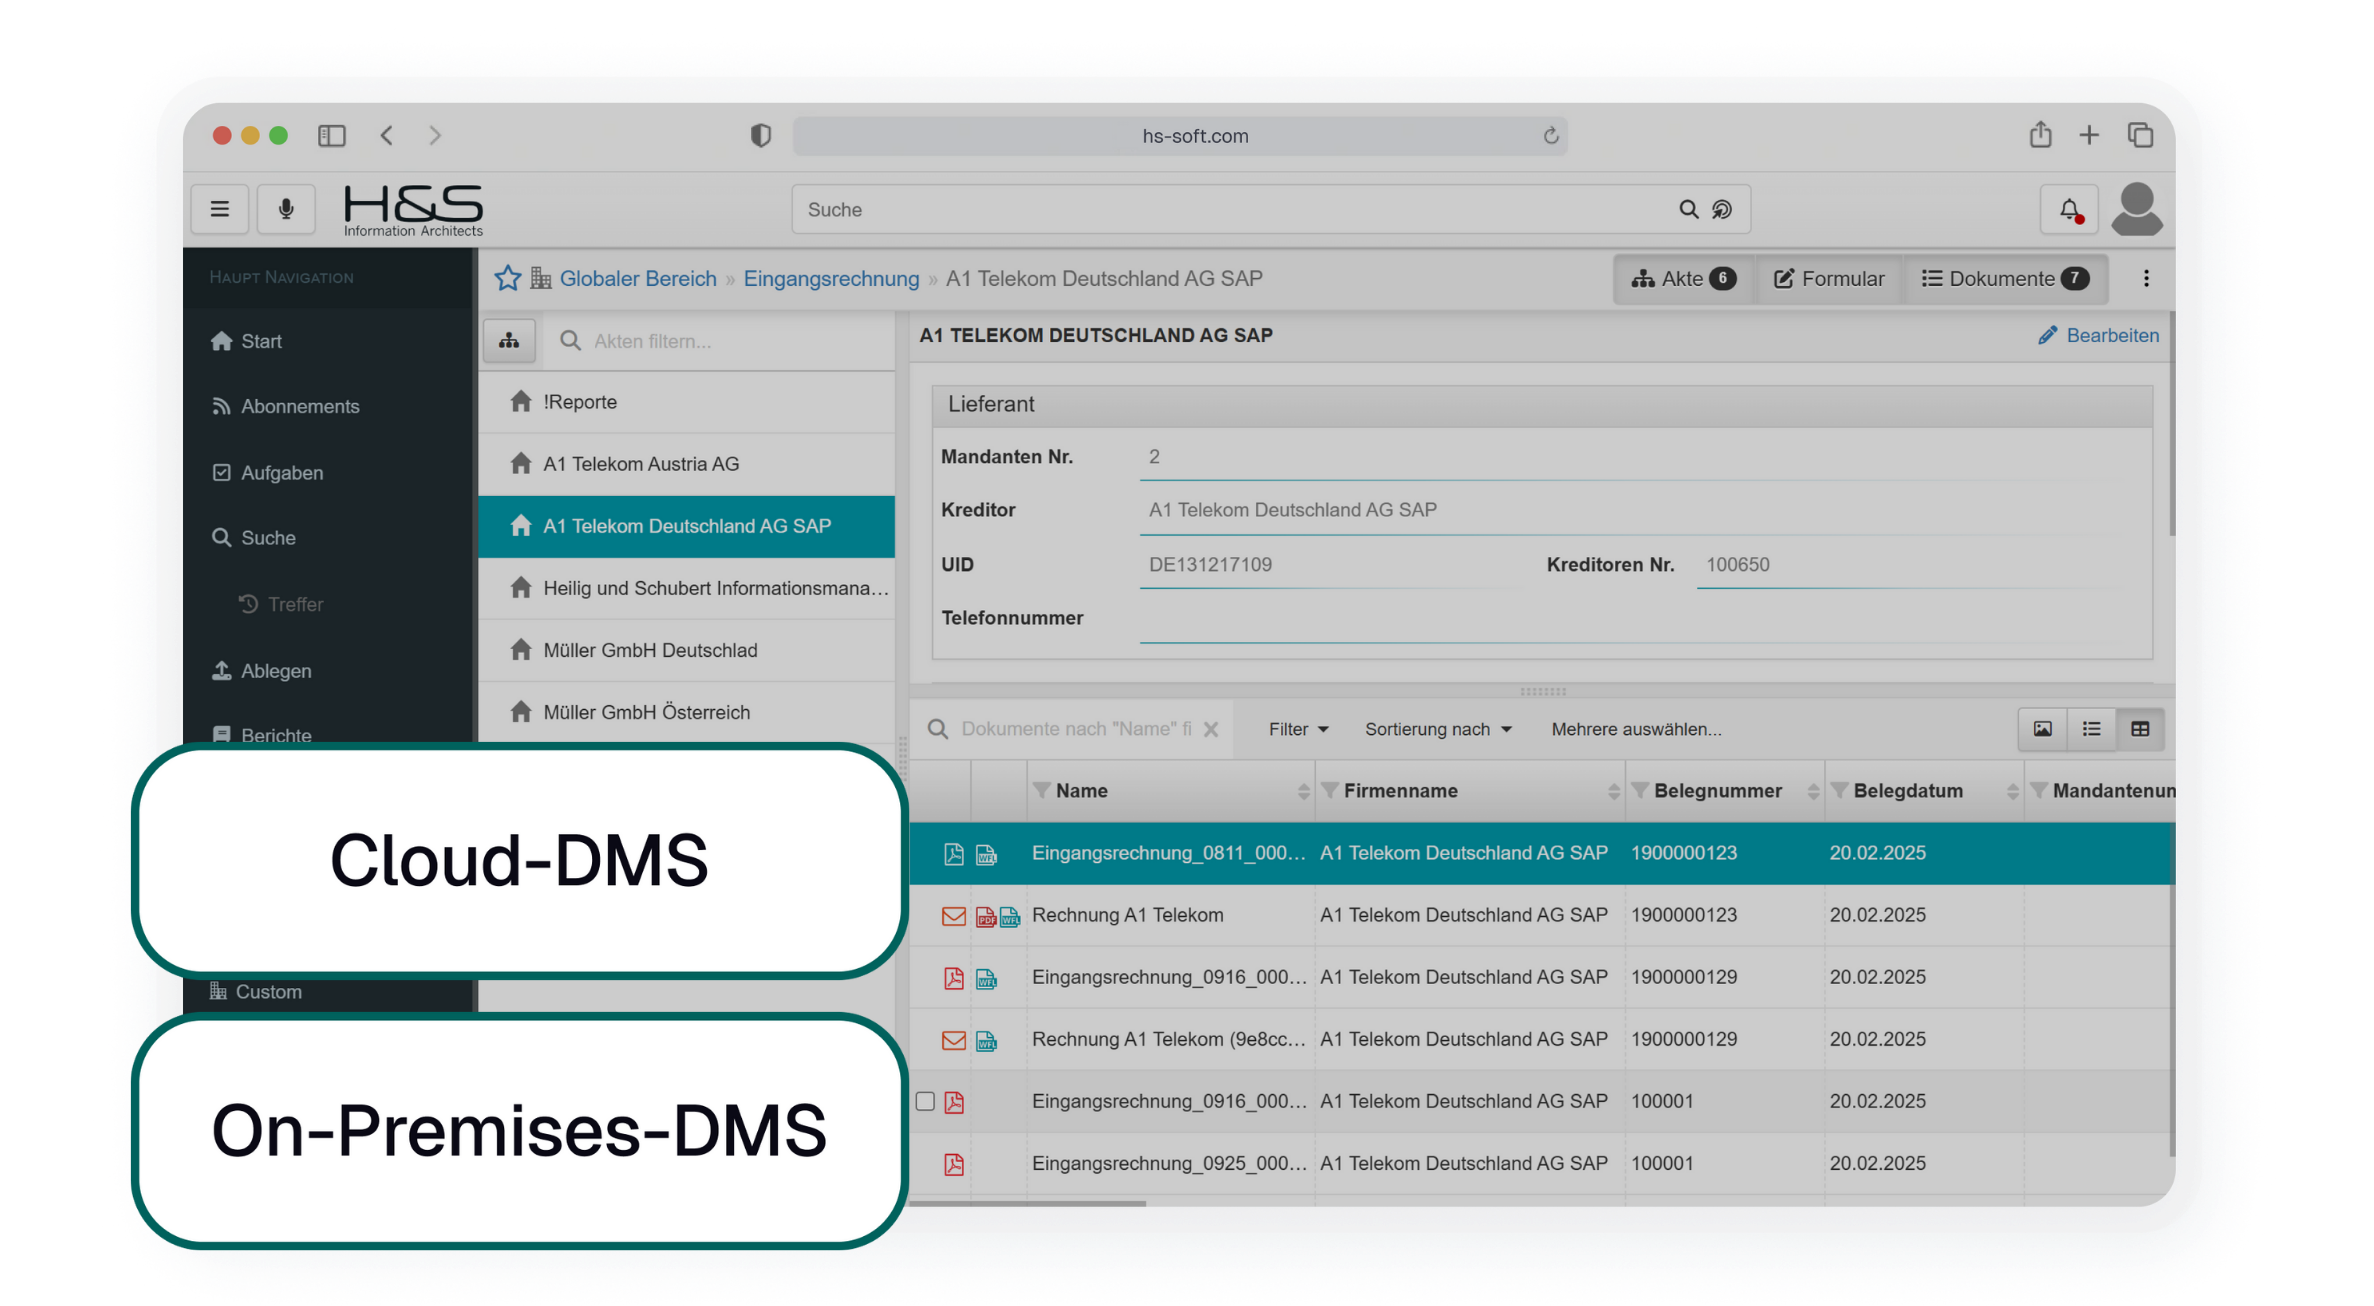Clear the Dokumente name filter with X
The width and height of the screenshot is (2374, 1306).
click(x=1211, y=729)
